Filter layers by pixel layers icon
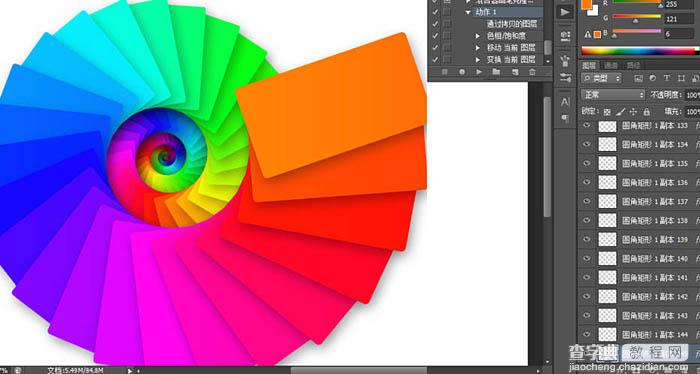 coord(638,78)
